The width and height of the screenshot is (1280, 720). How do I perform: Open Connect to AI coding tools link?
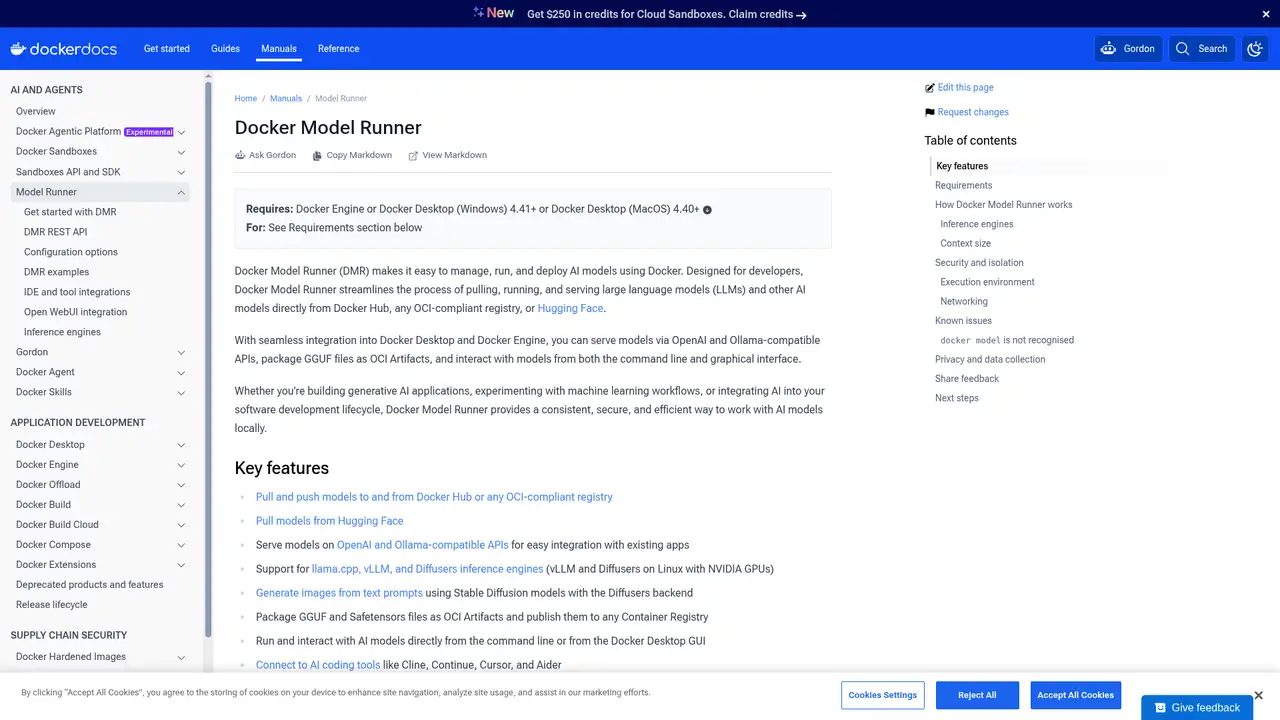tap(318, 665)
